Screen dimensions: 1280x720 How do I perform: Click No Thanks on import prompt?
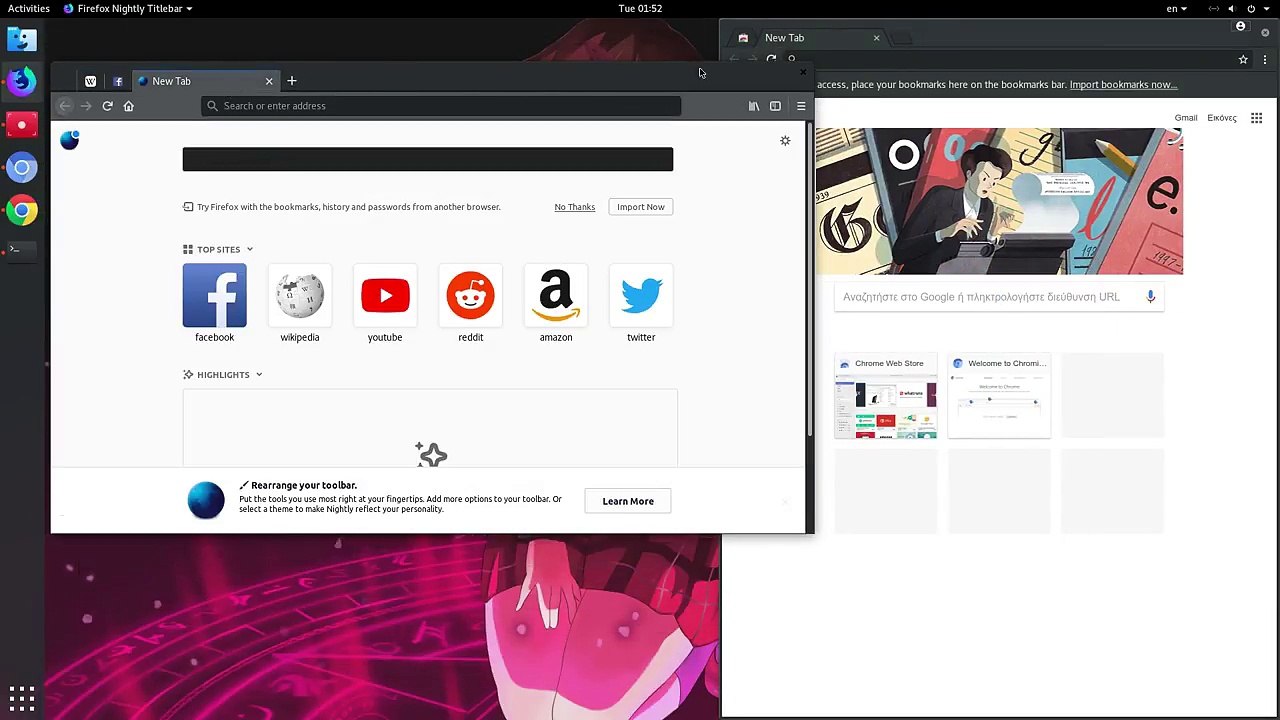coord(574,207)
